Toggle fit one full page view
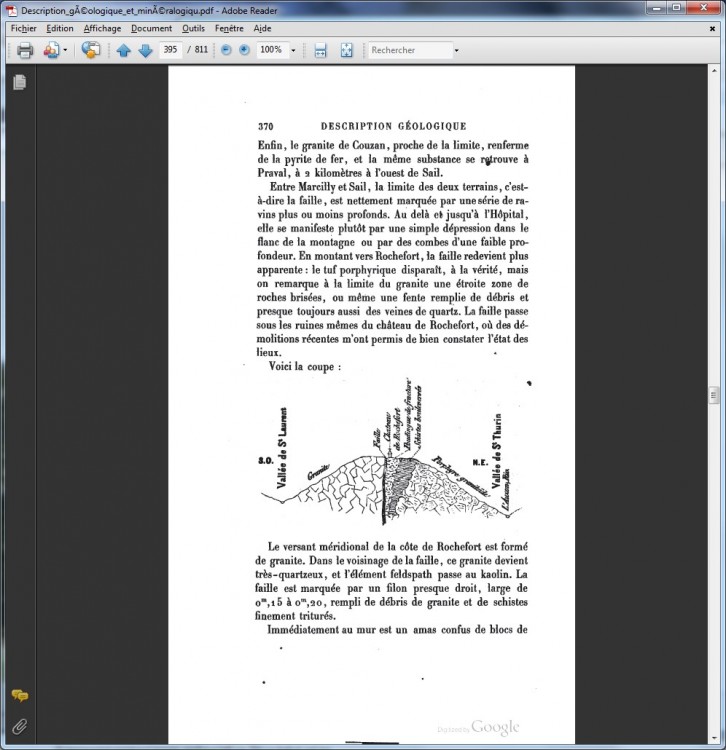The width and height of the screenshot is (726, 750). tap(346, 50)
